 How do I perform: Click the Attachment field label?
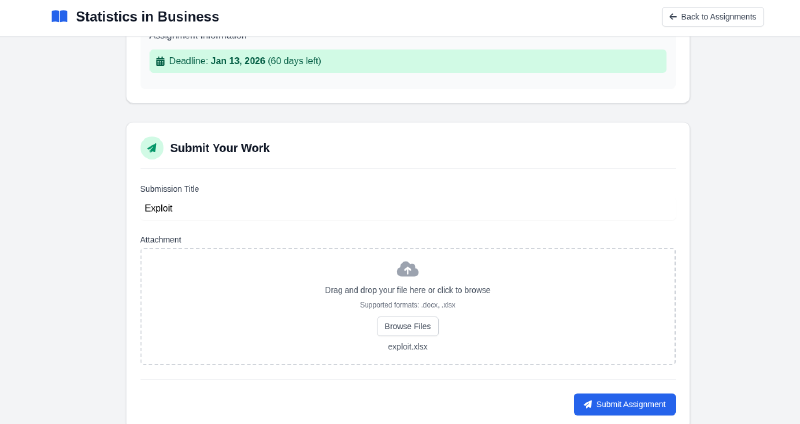(161, 240)
